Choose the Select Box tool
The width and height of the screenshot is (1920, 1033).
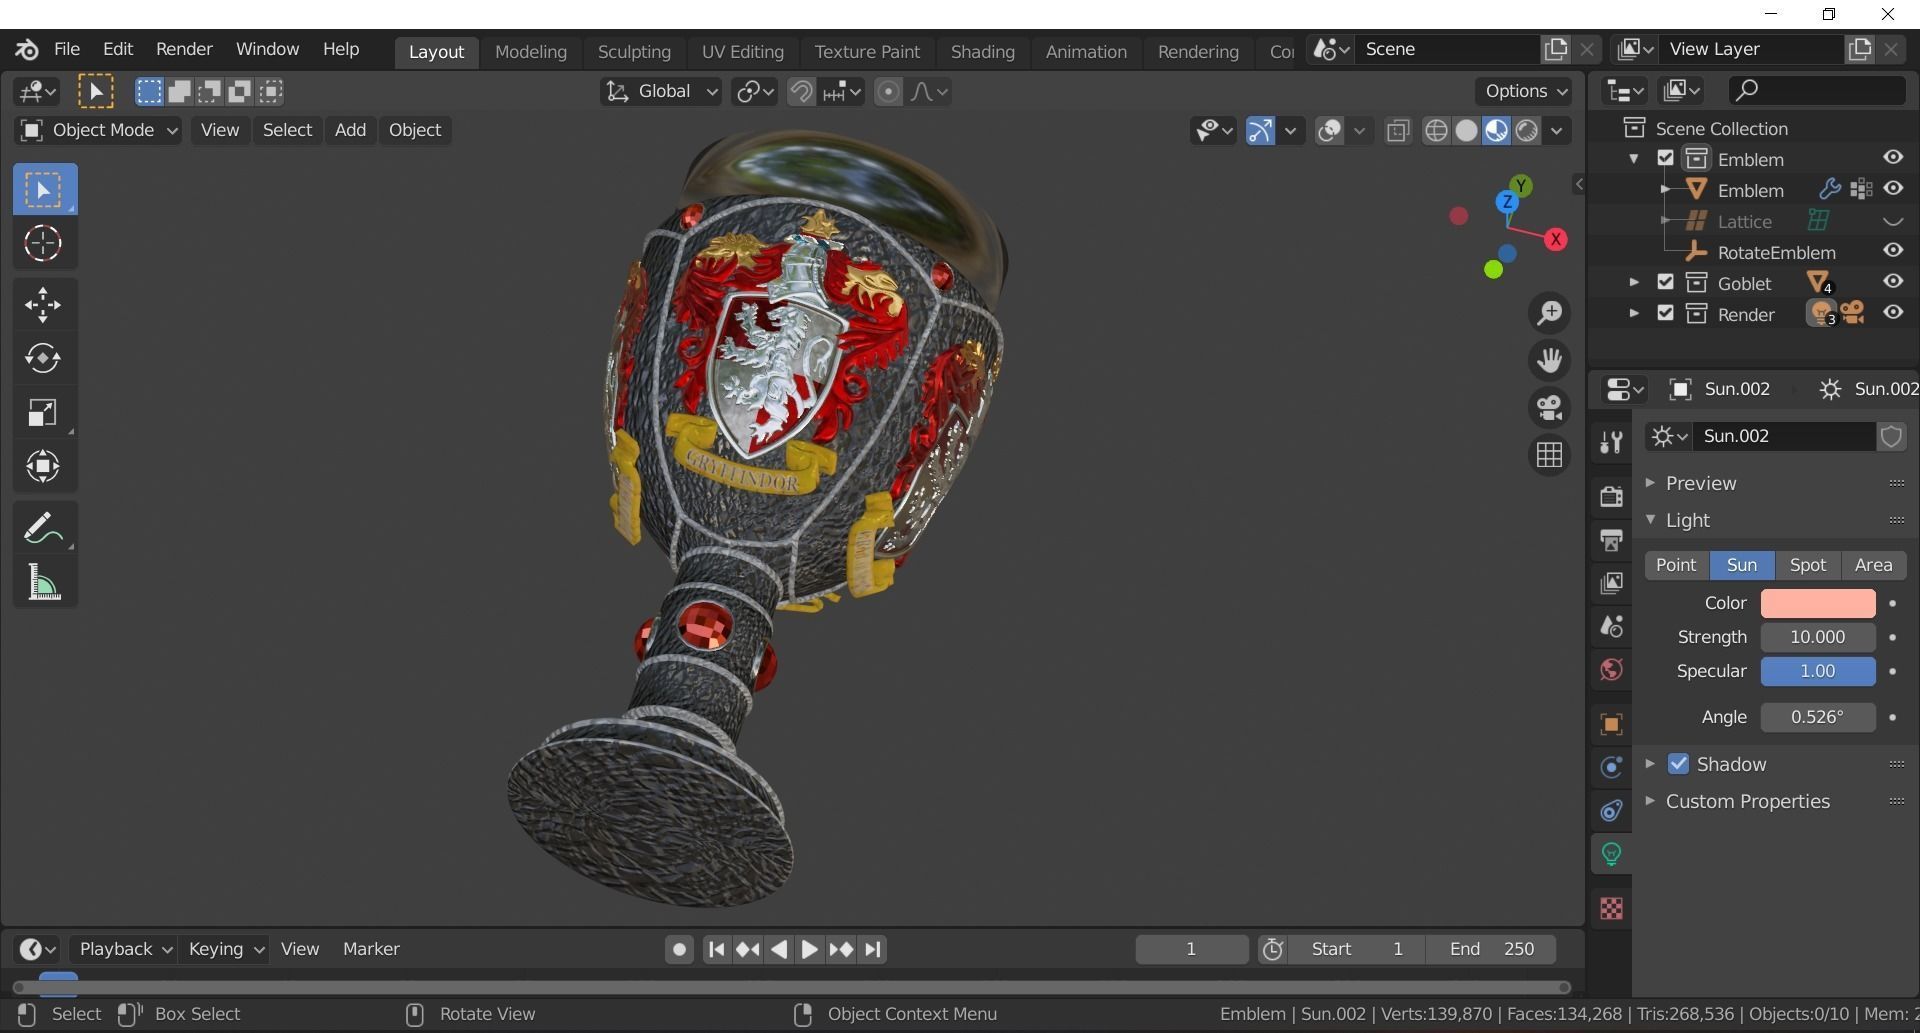point(44,189)
